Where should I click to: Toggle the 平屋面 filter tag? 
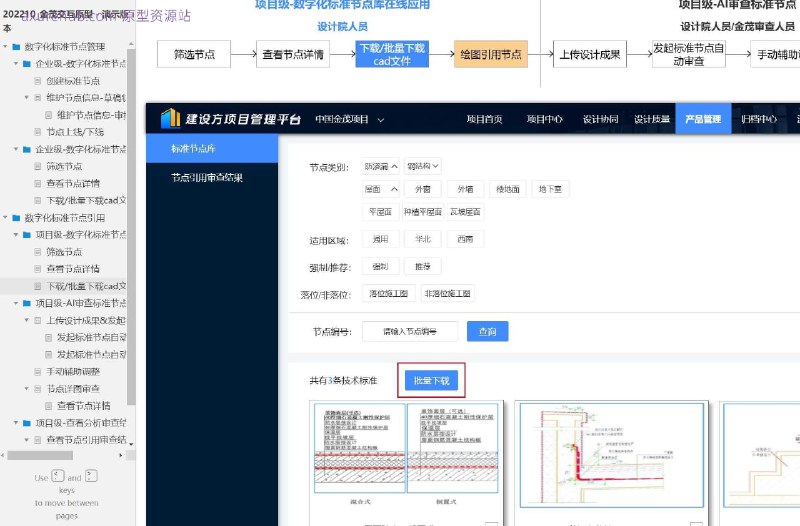point(381,212)
